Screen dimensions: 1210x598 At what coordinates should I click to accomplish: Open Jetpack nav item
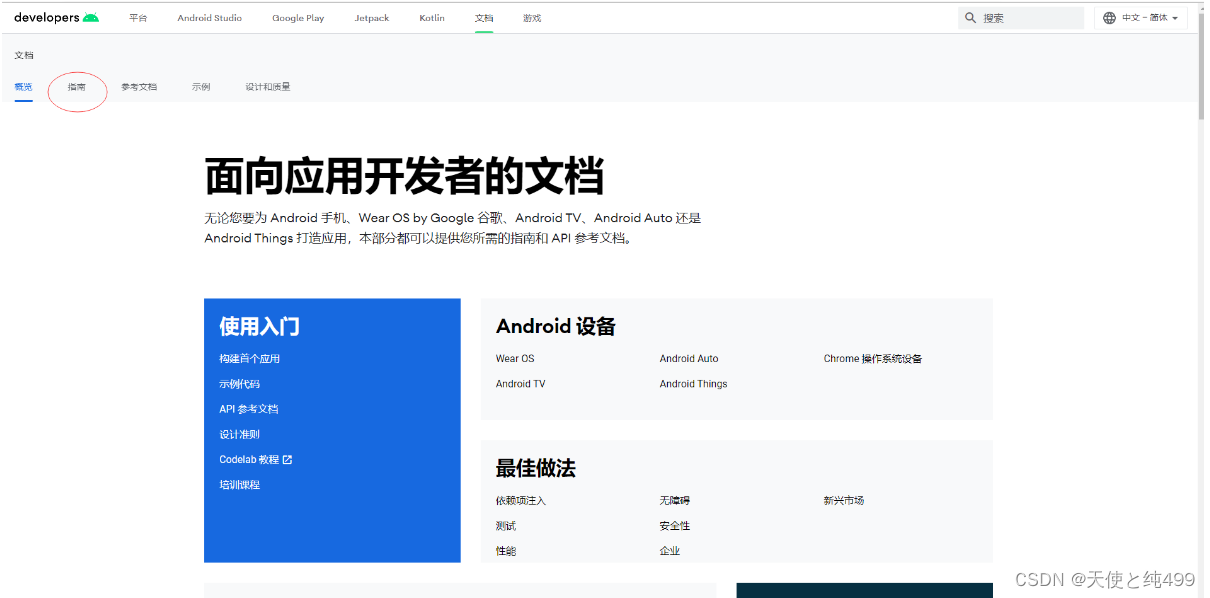(x=372, y=18)
